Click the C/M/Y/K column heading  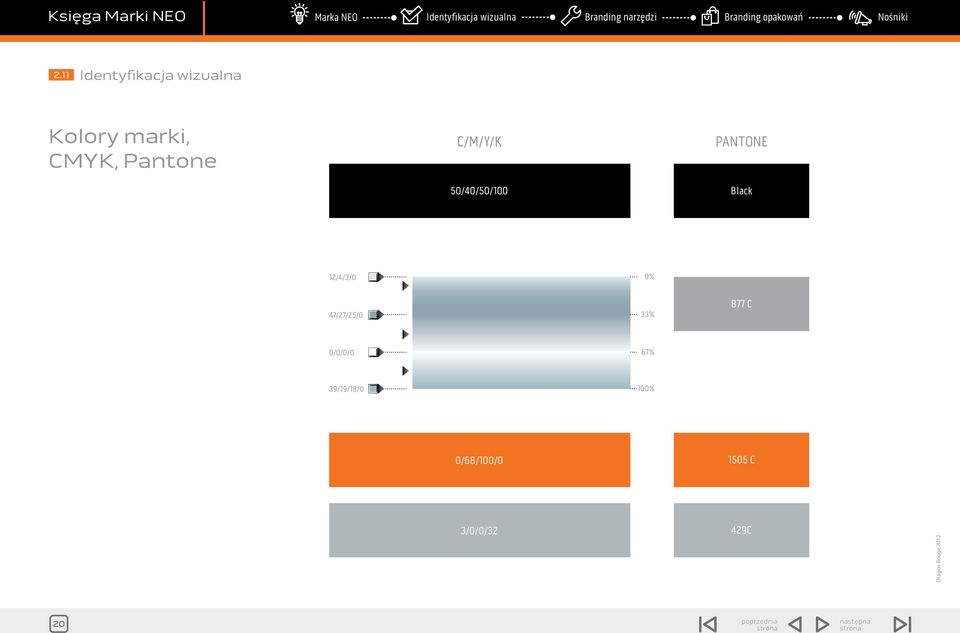pos(479,141)
